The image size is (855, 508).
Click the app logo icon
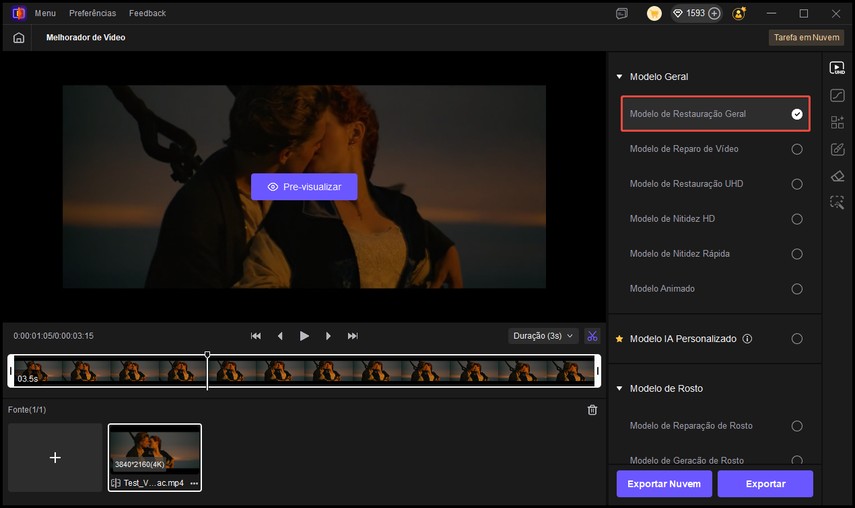[x=19, y=13]
